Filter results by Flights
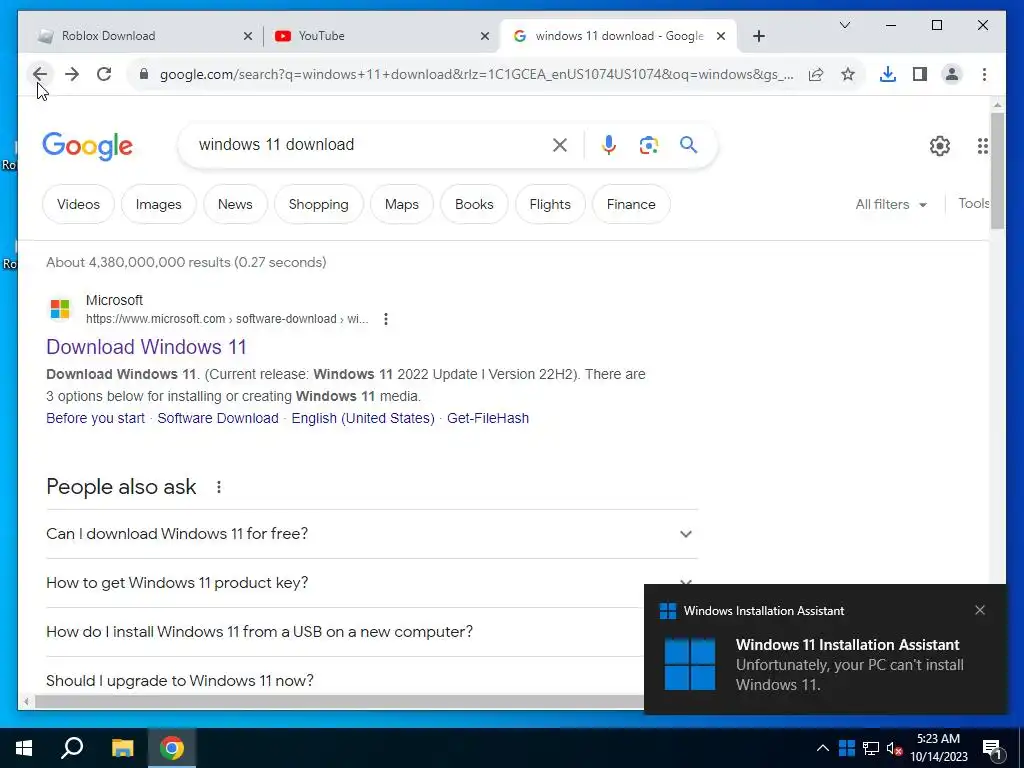 (550, 204)
